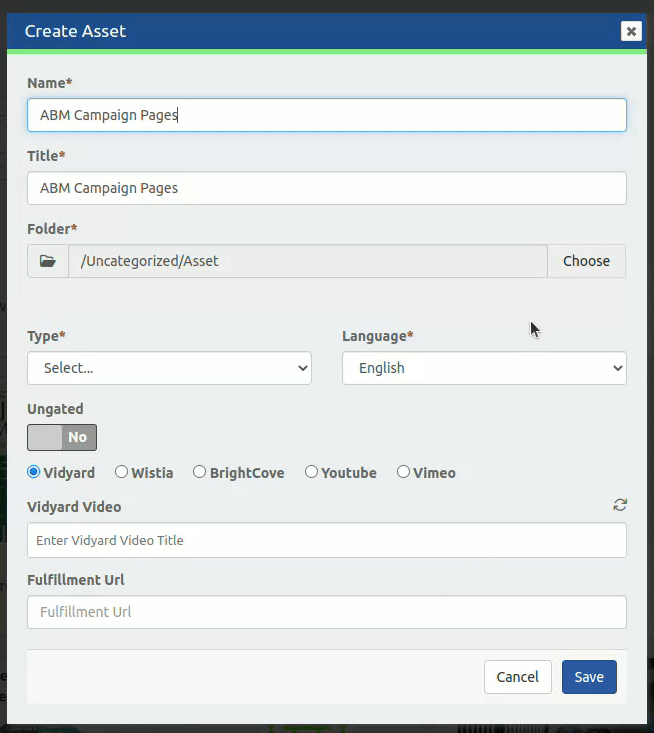
Task: Focus the Vidyard Video title field
Action: coord(327,540)
